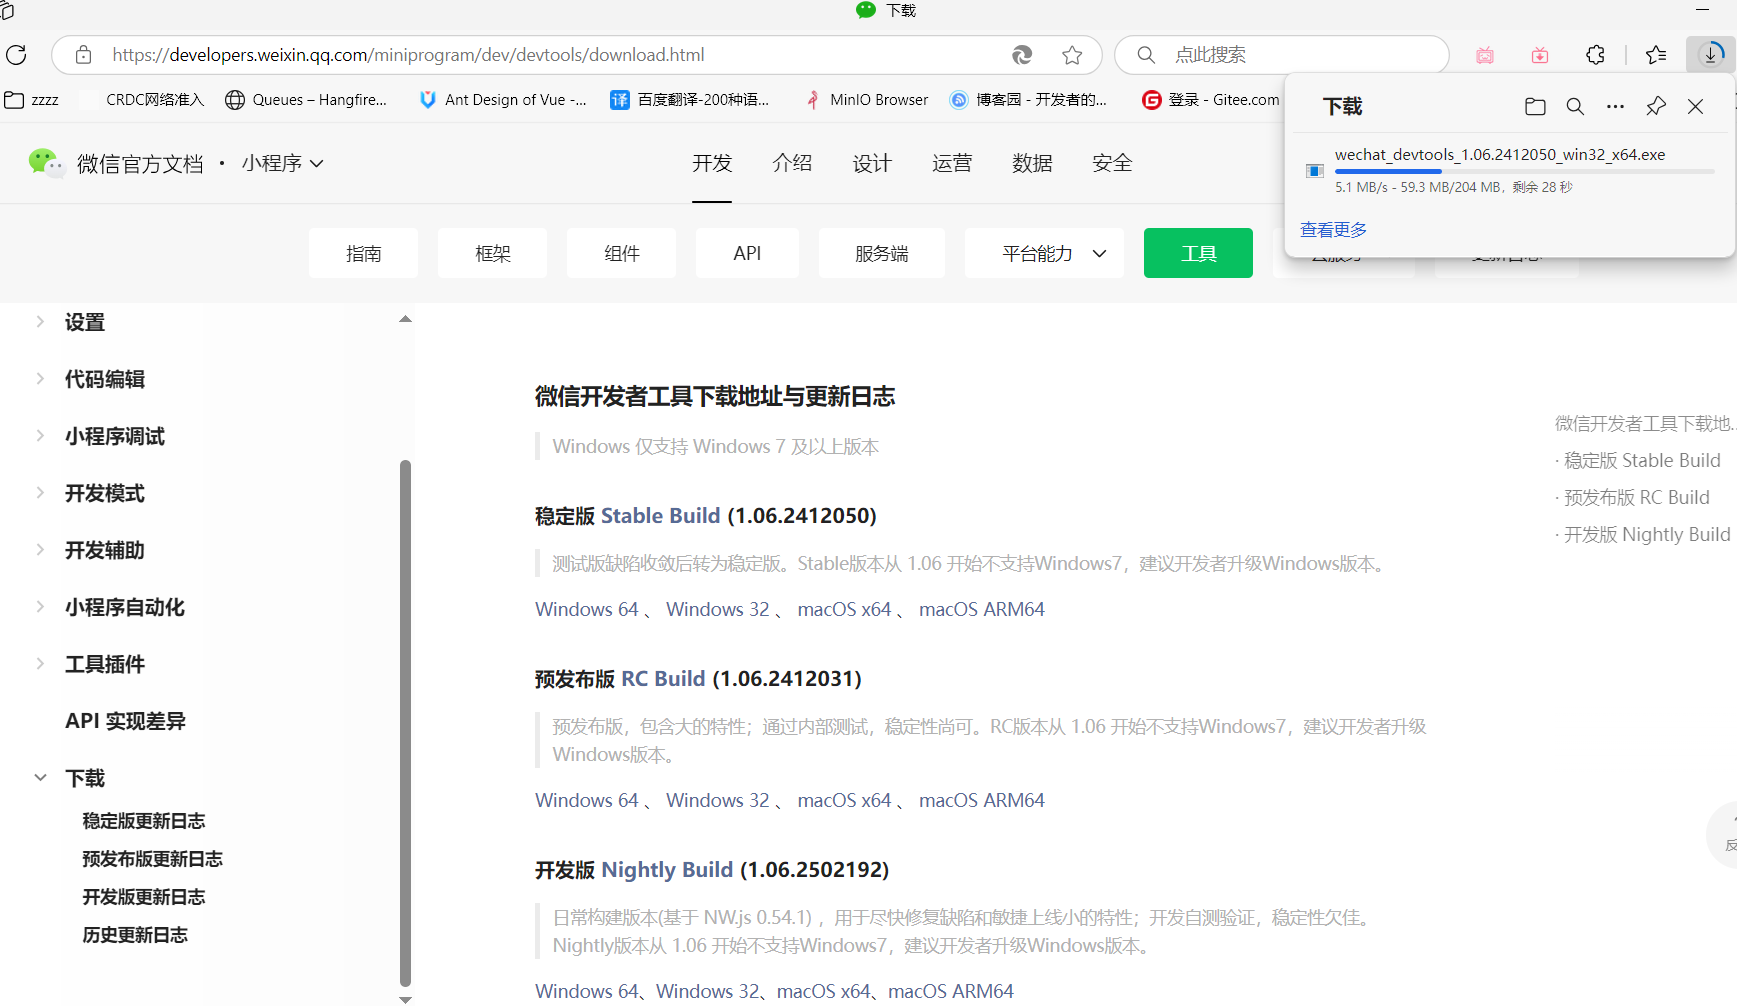Click the file icon beside wechat_devtools download
This screenshot has height=1006, width=1737.
pyautogui.click(x=1315, y=171)
